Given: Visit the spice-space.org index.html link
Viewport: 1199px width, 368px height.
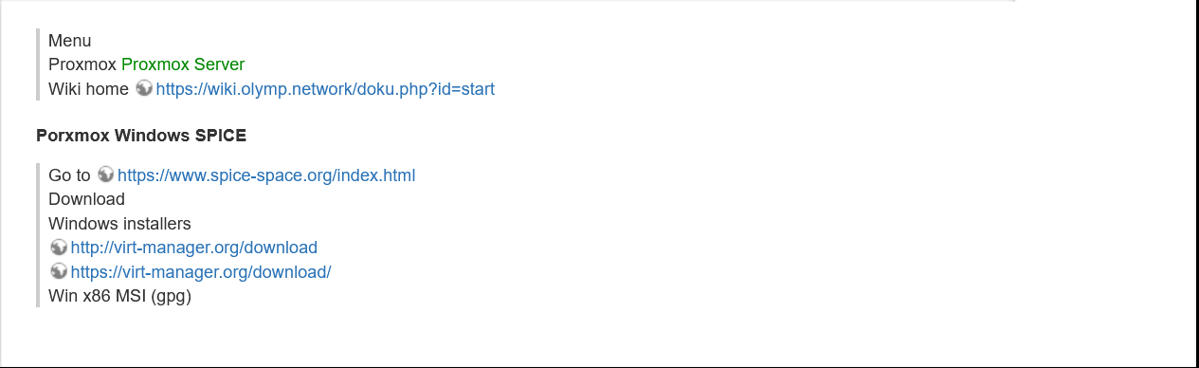Looking at the screenshot, I should (x=266, y=176).
